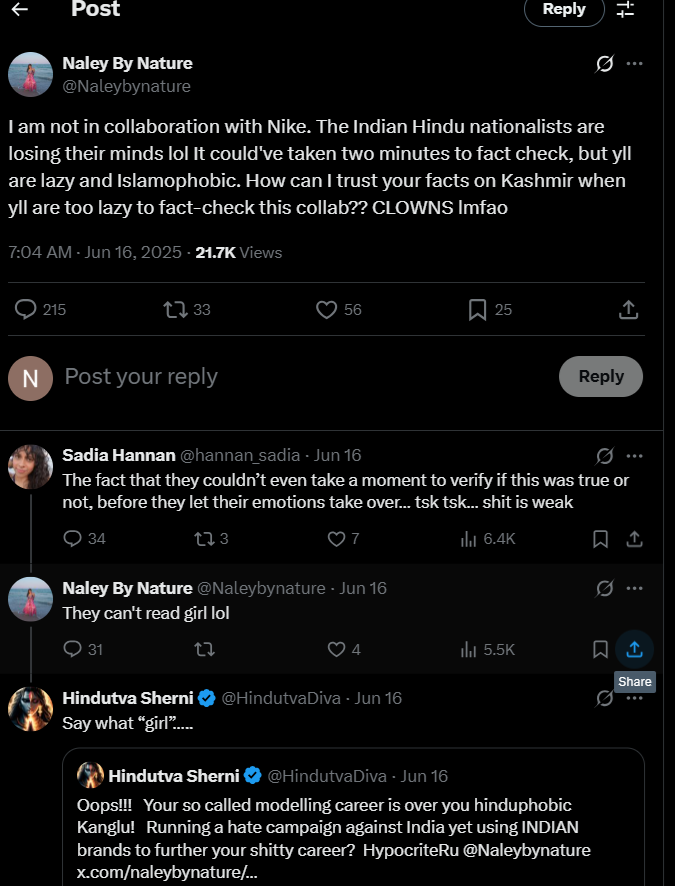The width and height of the screenshot is (675, 886).
Task: Click the Grok icon on main post
Action: coord(605,64)
